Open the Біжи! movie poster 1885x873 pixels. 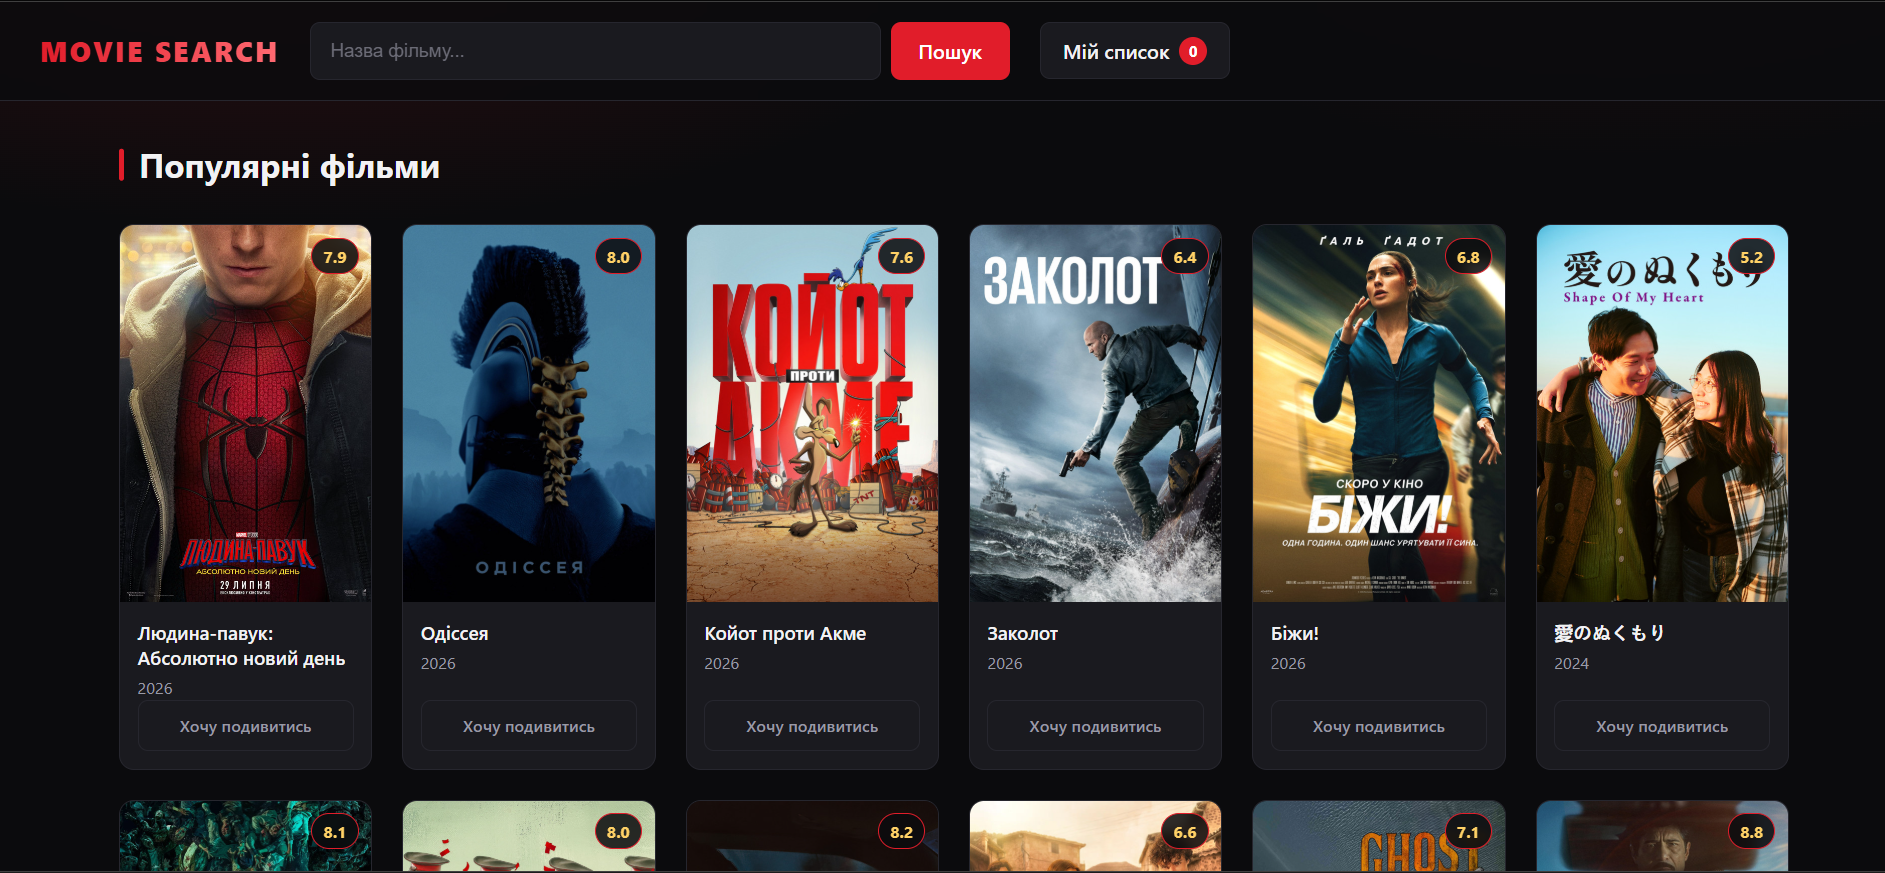[1379, 413]
